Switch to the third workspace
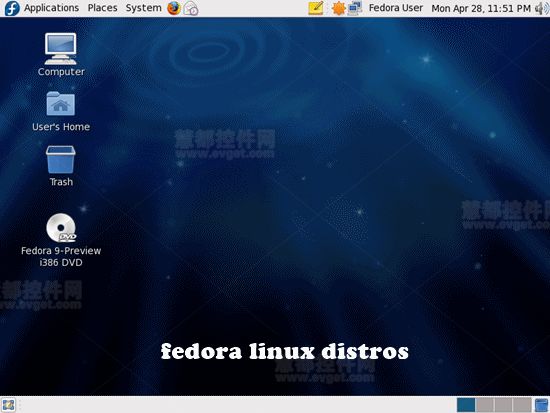The width and height of the screenshot is (550, 413). pyautogui.click(x=503, y=405)
